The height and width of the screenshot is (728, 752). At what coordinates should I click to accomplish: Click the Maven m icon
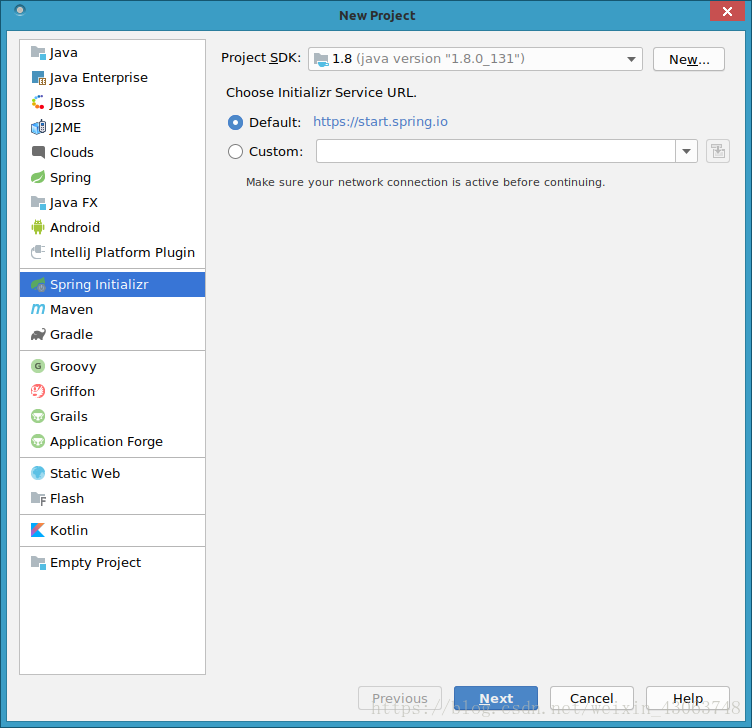(38, 309)
